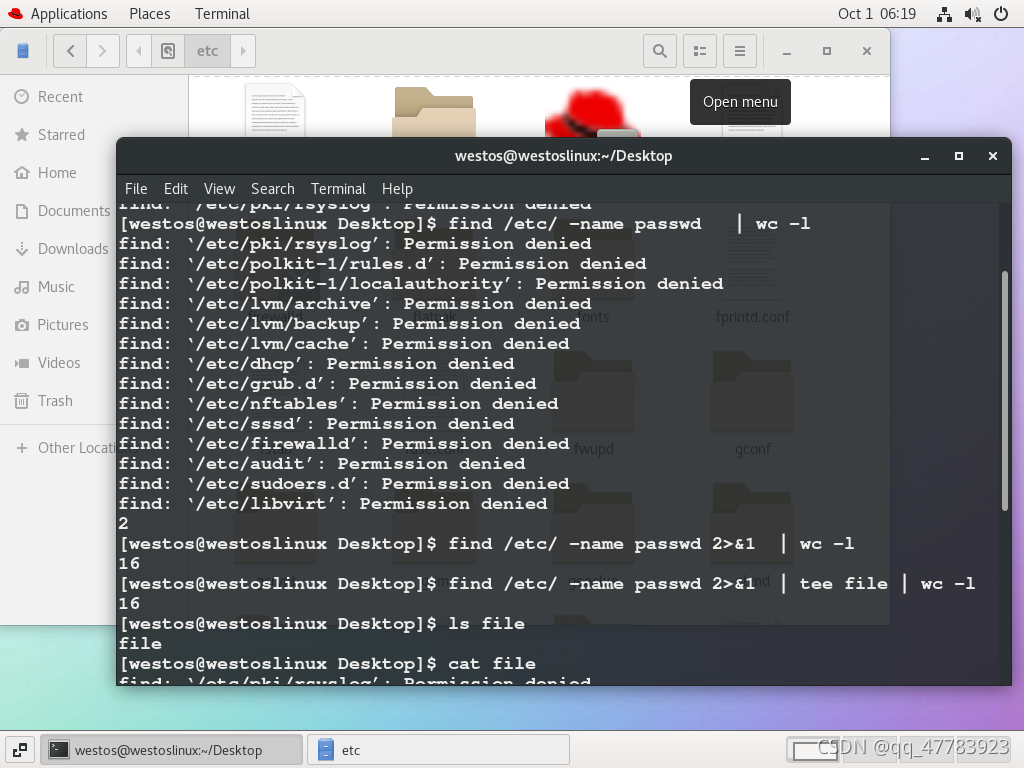Open Recent in Files sidebar
This screenshot has height=768, width=1024.
point(95,97)
